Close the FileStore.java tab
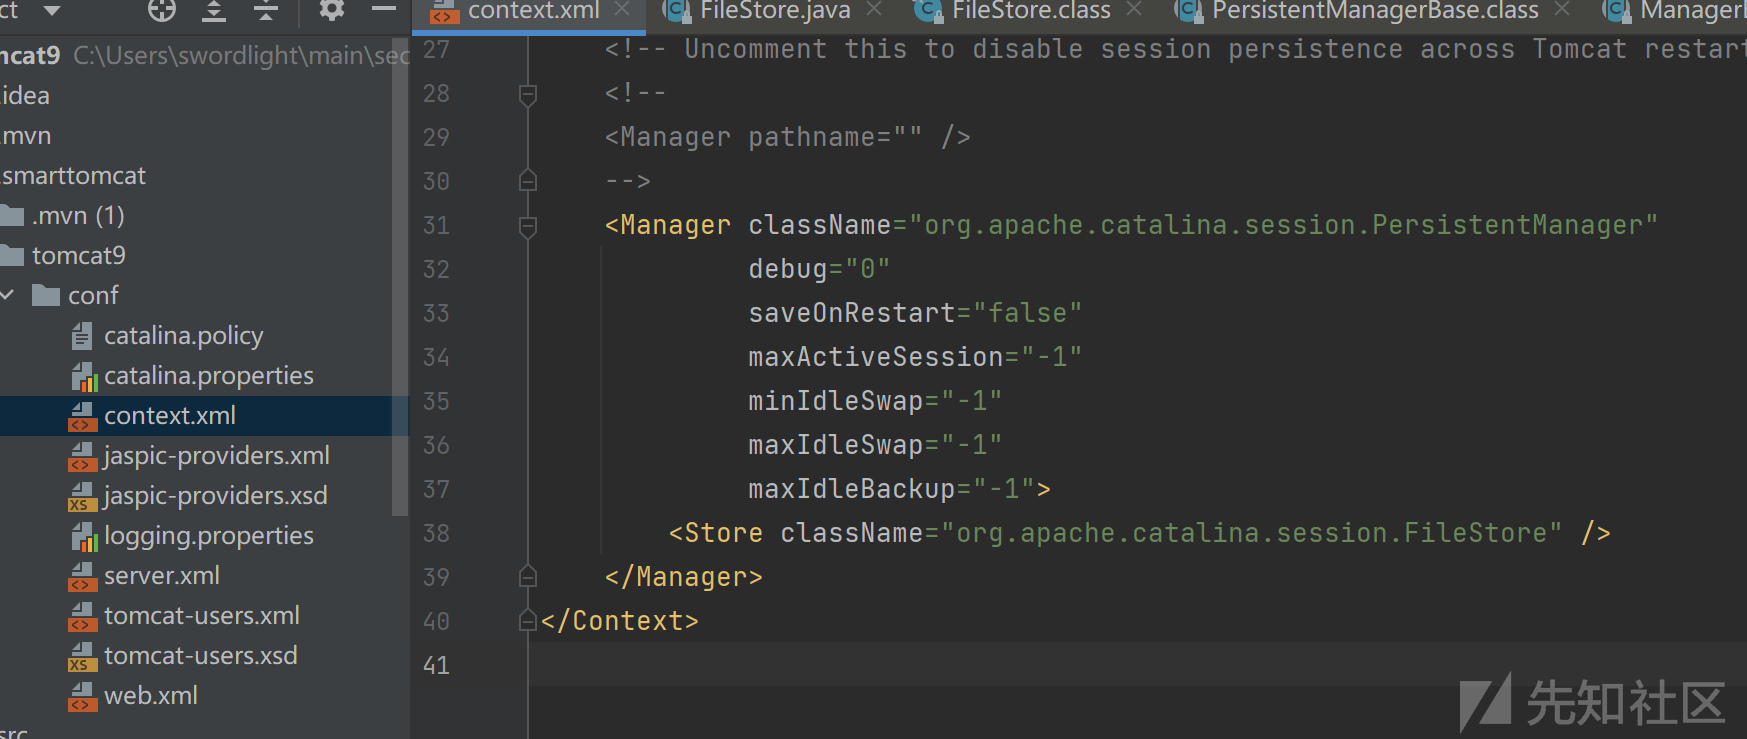1747x739 pixels. pos(874,10)
